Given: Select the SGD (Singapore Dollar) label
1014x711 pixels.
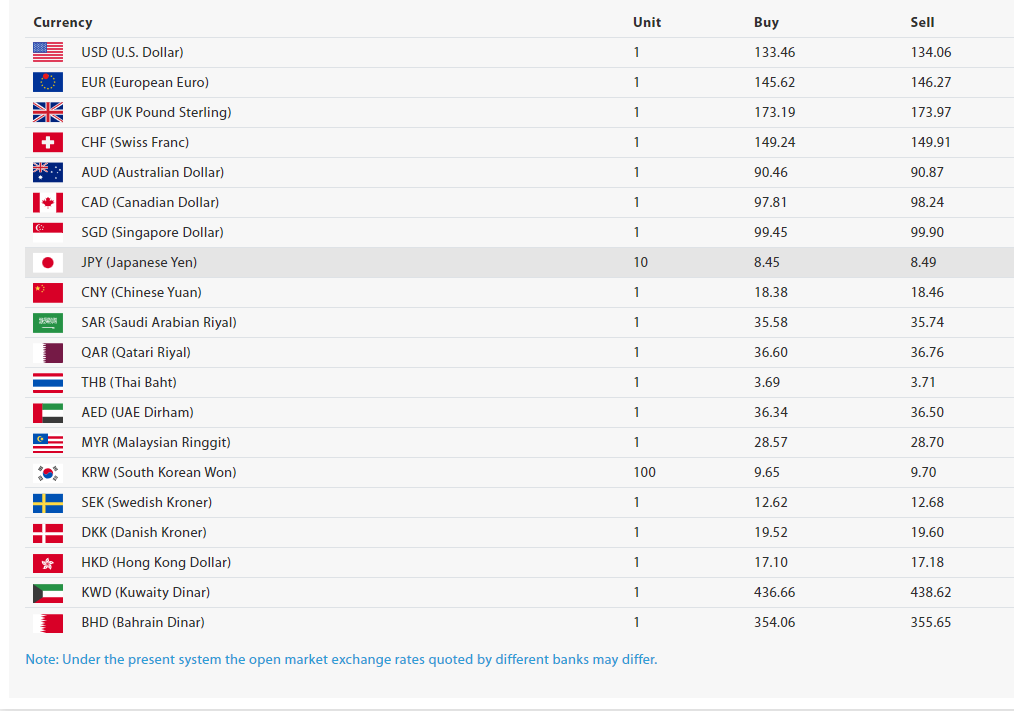Looking at the screenshot, I should 152,232.
